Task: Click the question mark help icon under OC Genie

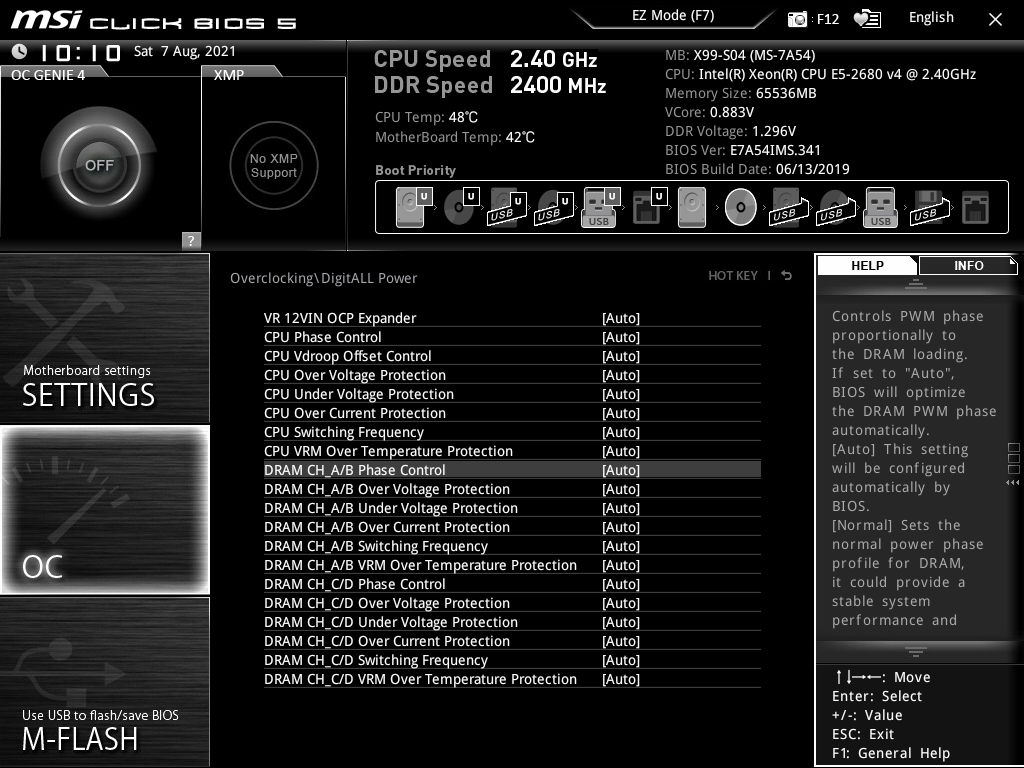Action: point(191,240)
